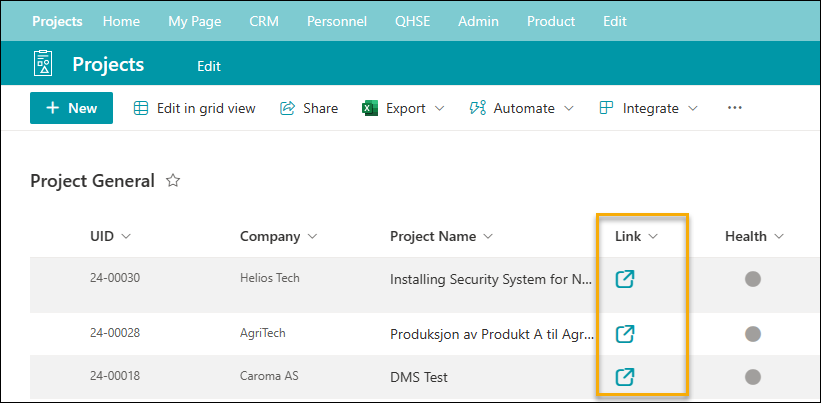Viewport: 821px width, 403px height.
Task: Open project Produksjon av Produkt A
Action: (491, 334)
